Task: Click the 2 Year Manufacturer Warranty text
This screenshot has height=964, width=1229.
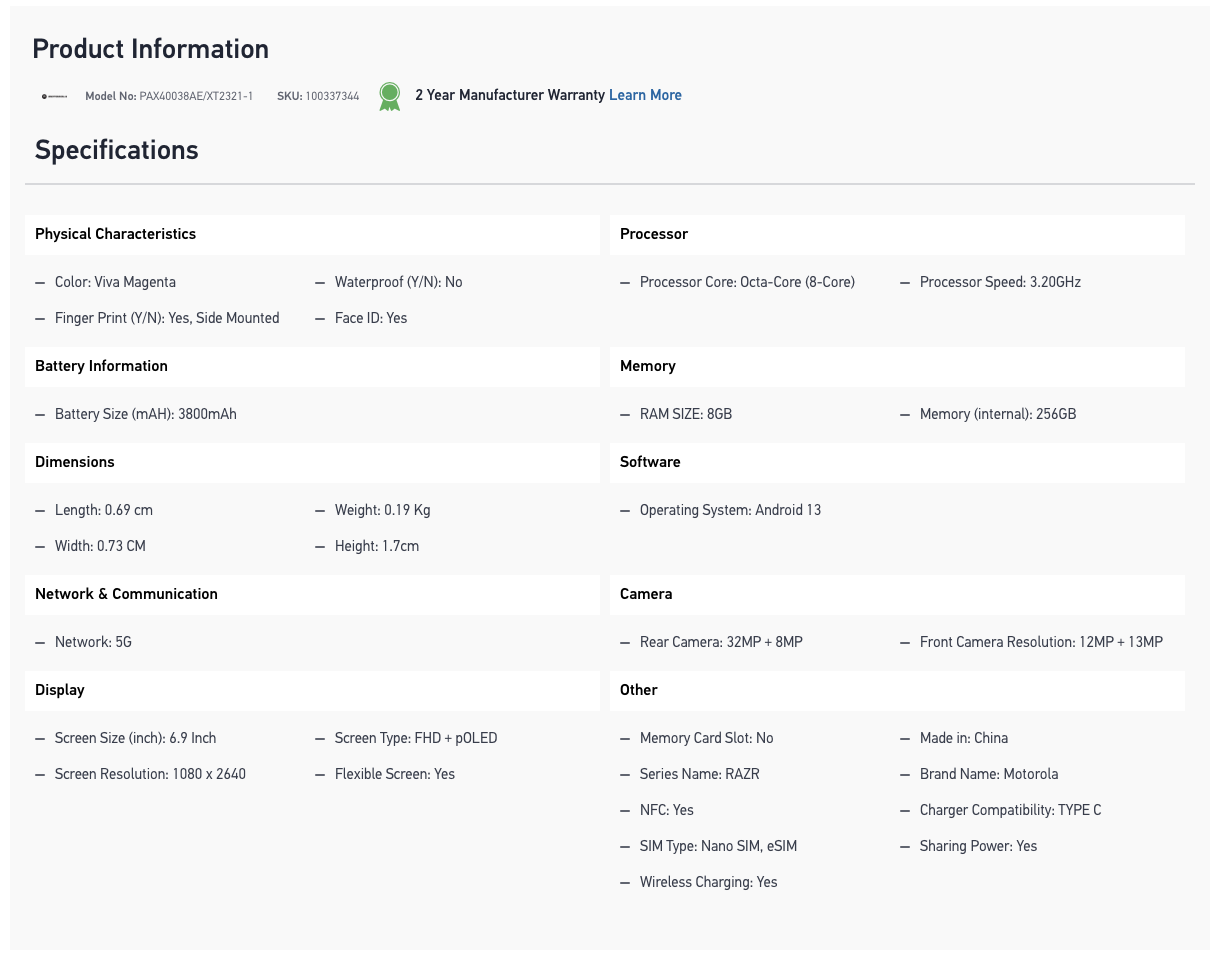Action: (x=510, y=95)
